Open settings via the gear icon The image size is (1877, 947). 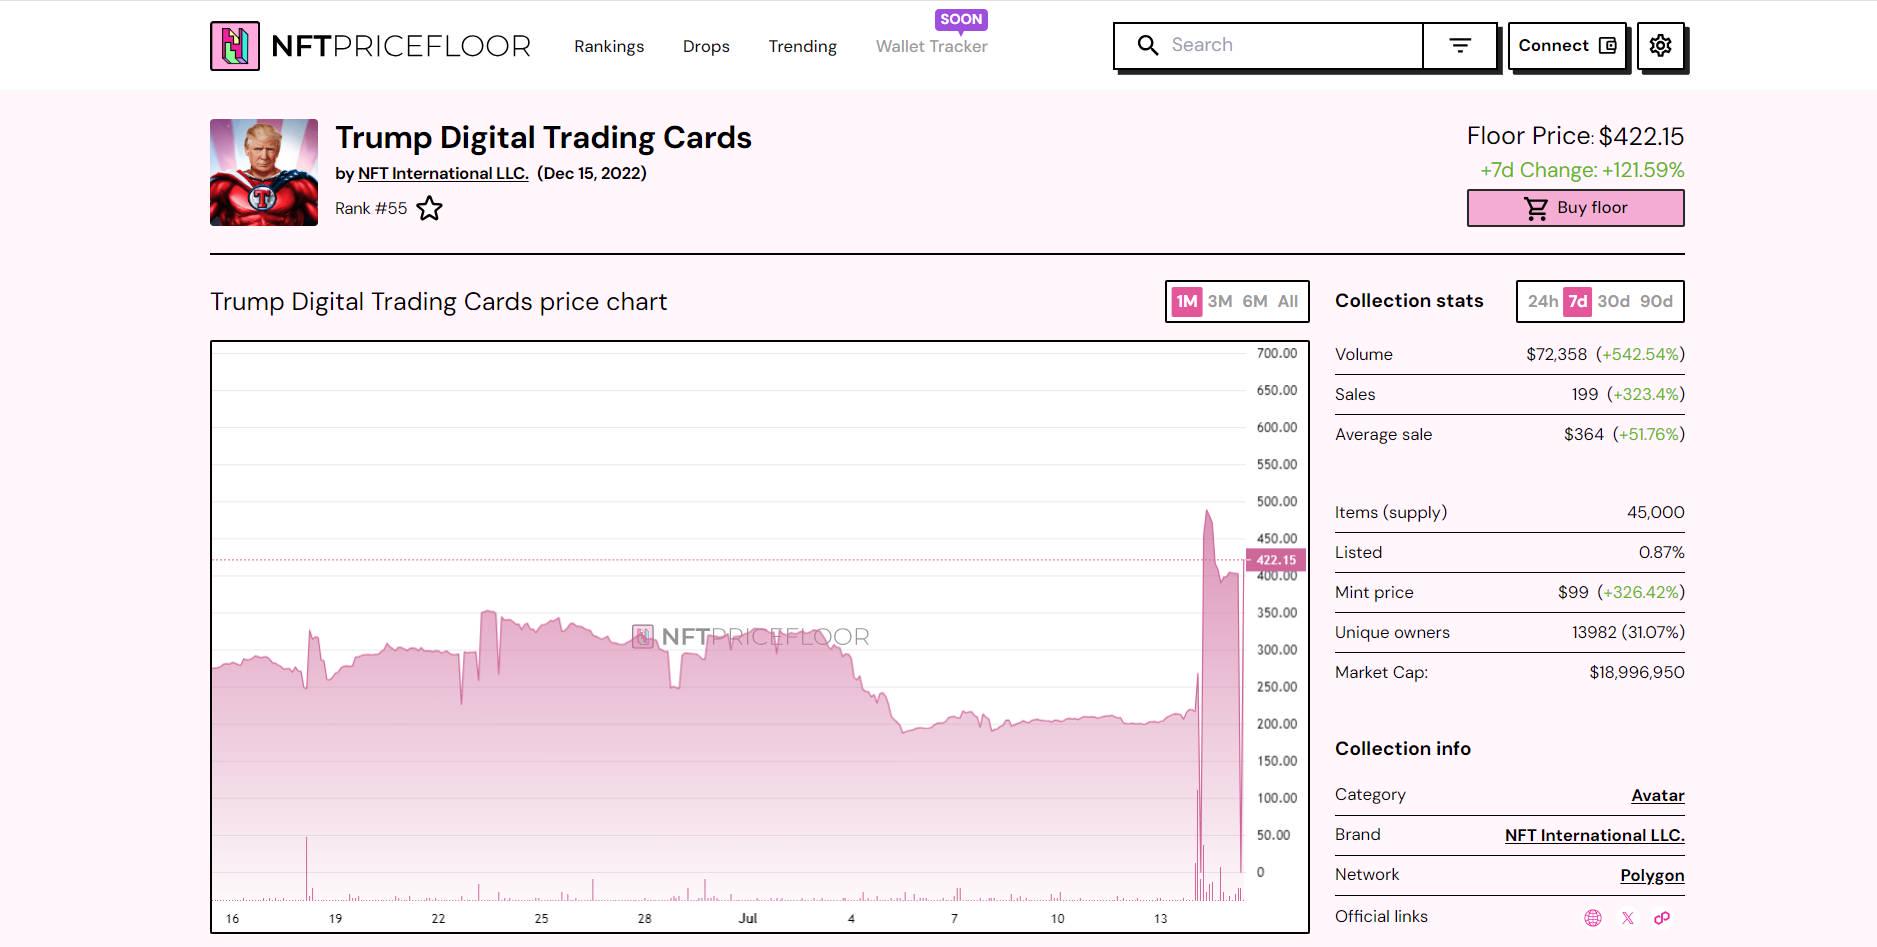tap(1660, 46)
